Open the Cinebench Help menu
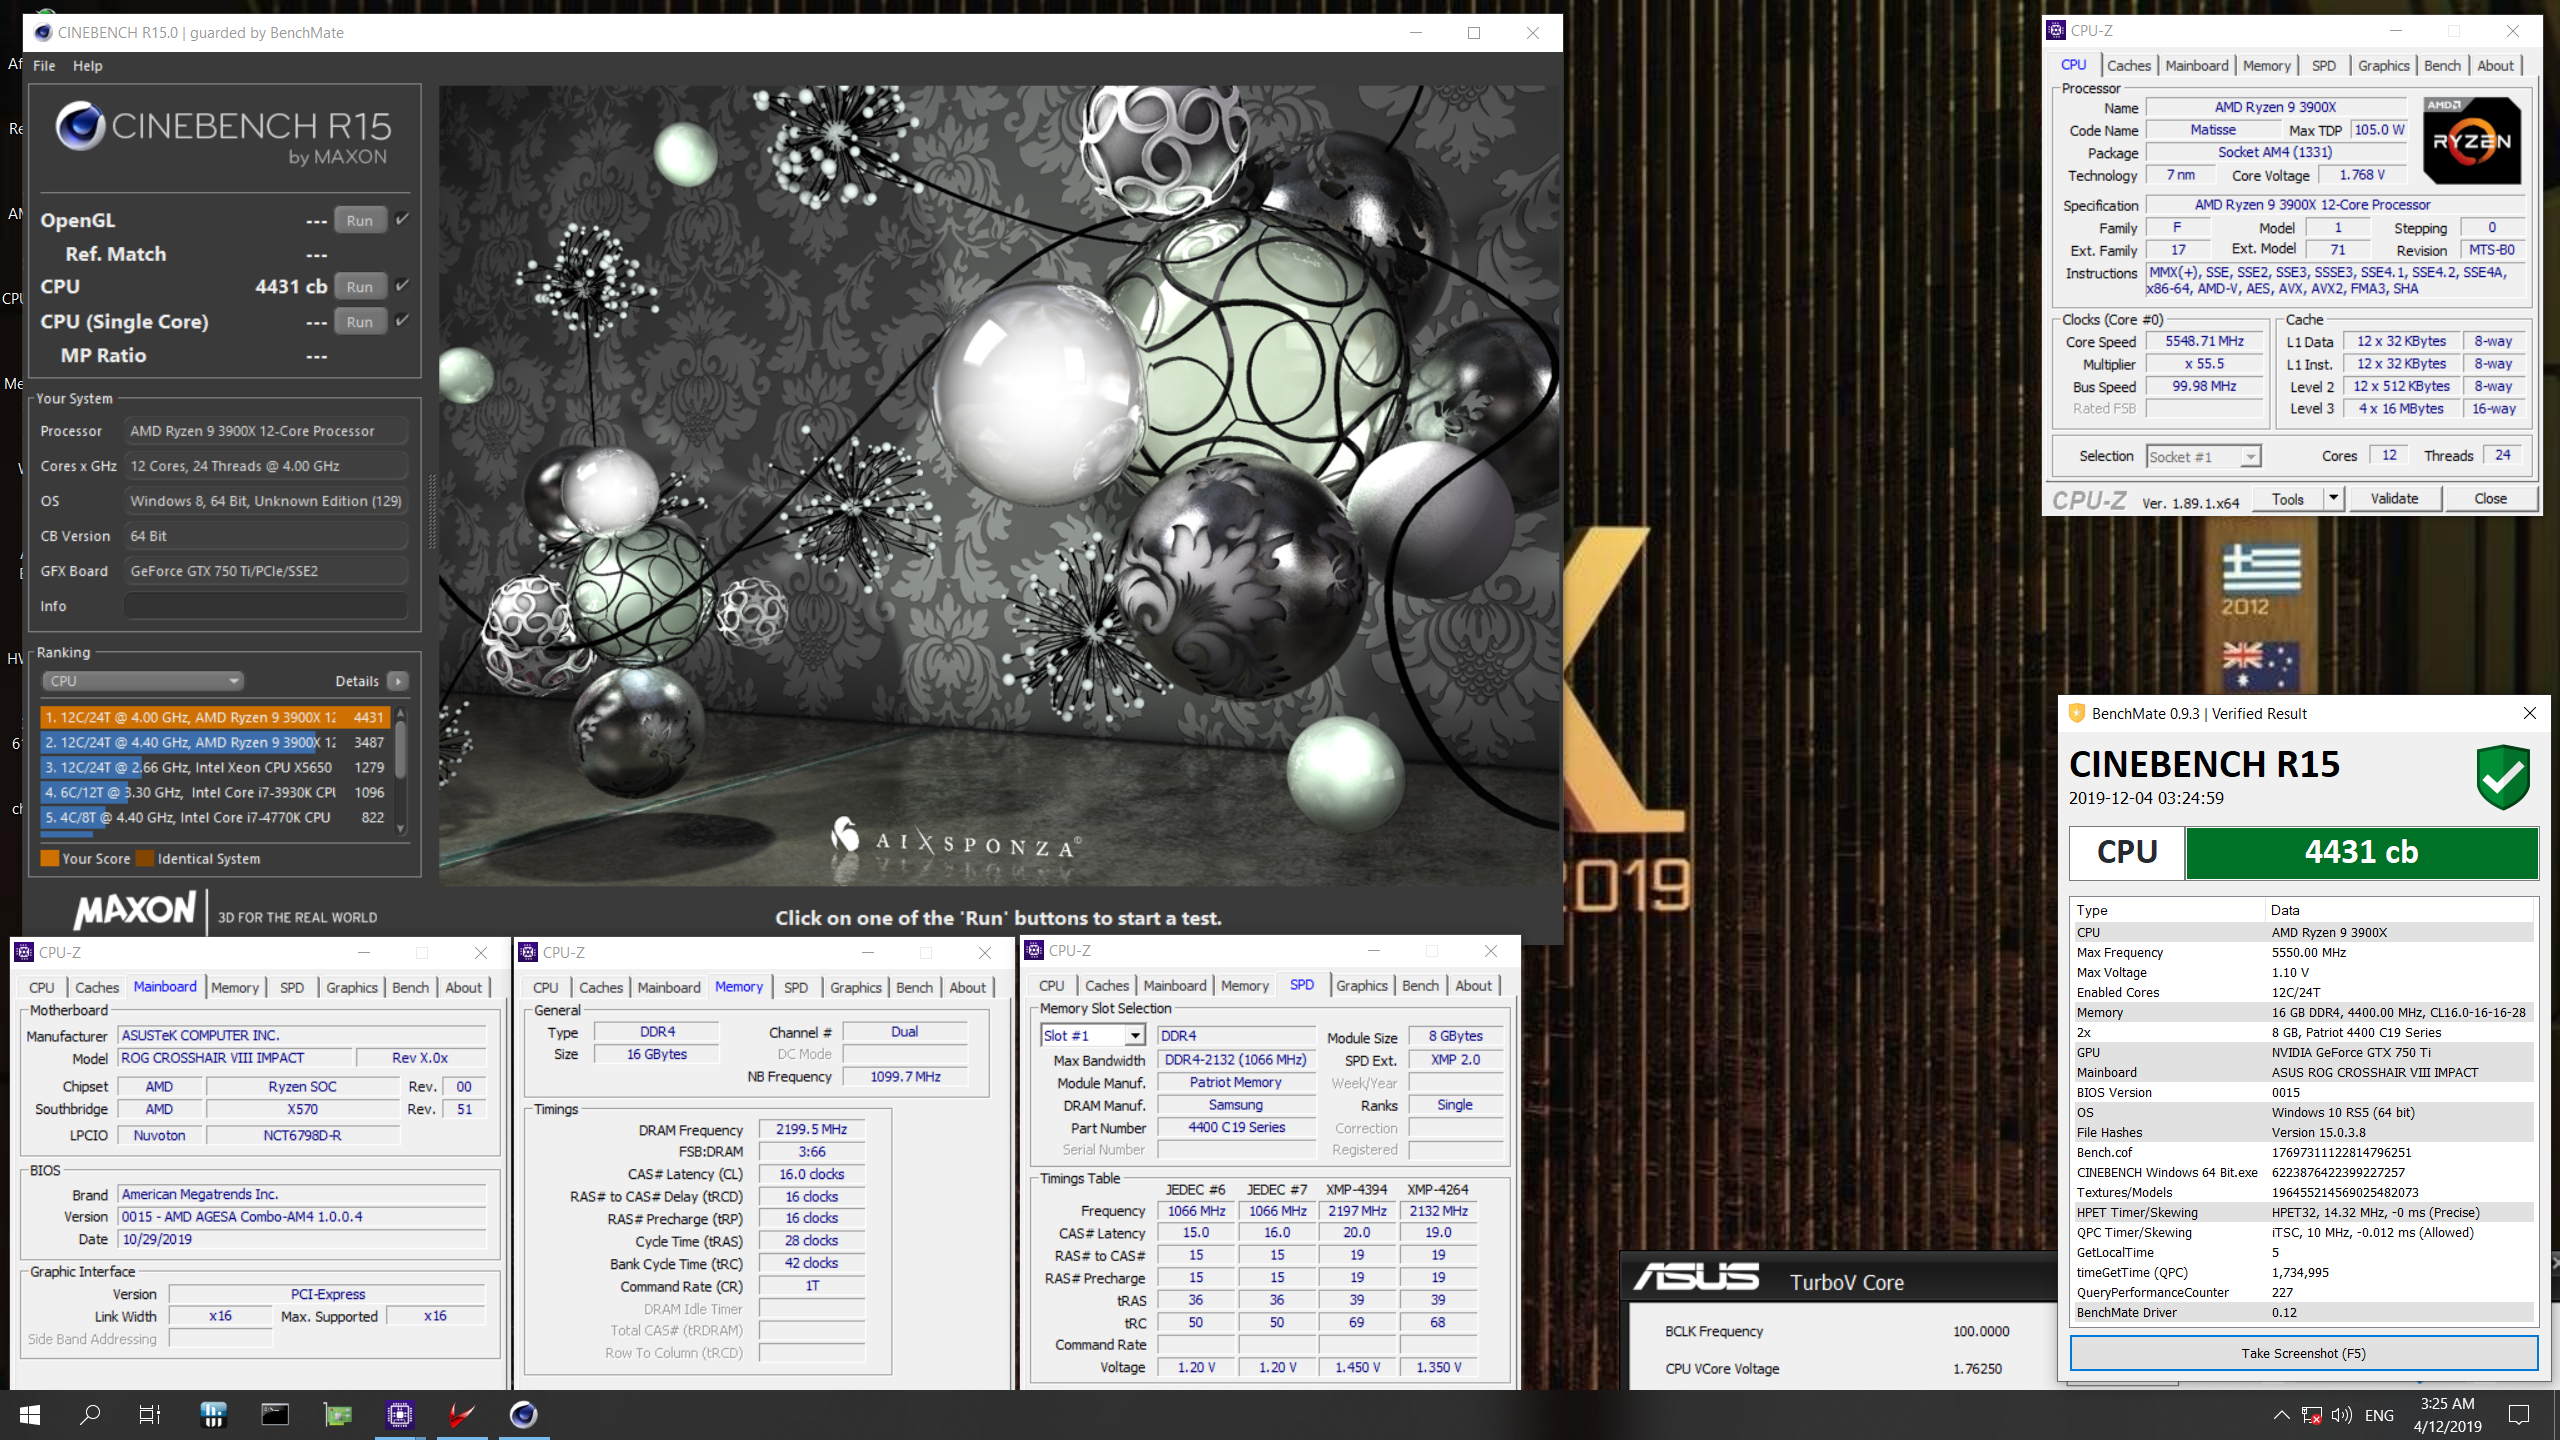2560x1440 pixels. point(88,66)
